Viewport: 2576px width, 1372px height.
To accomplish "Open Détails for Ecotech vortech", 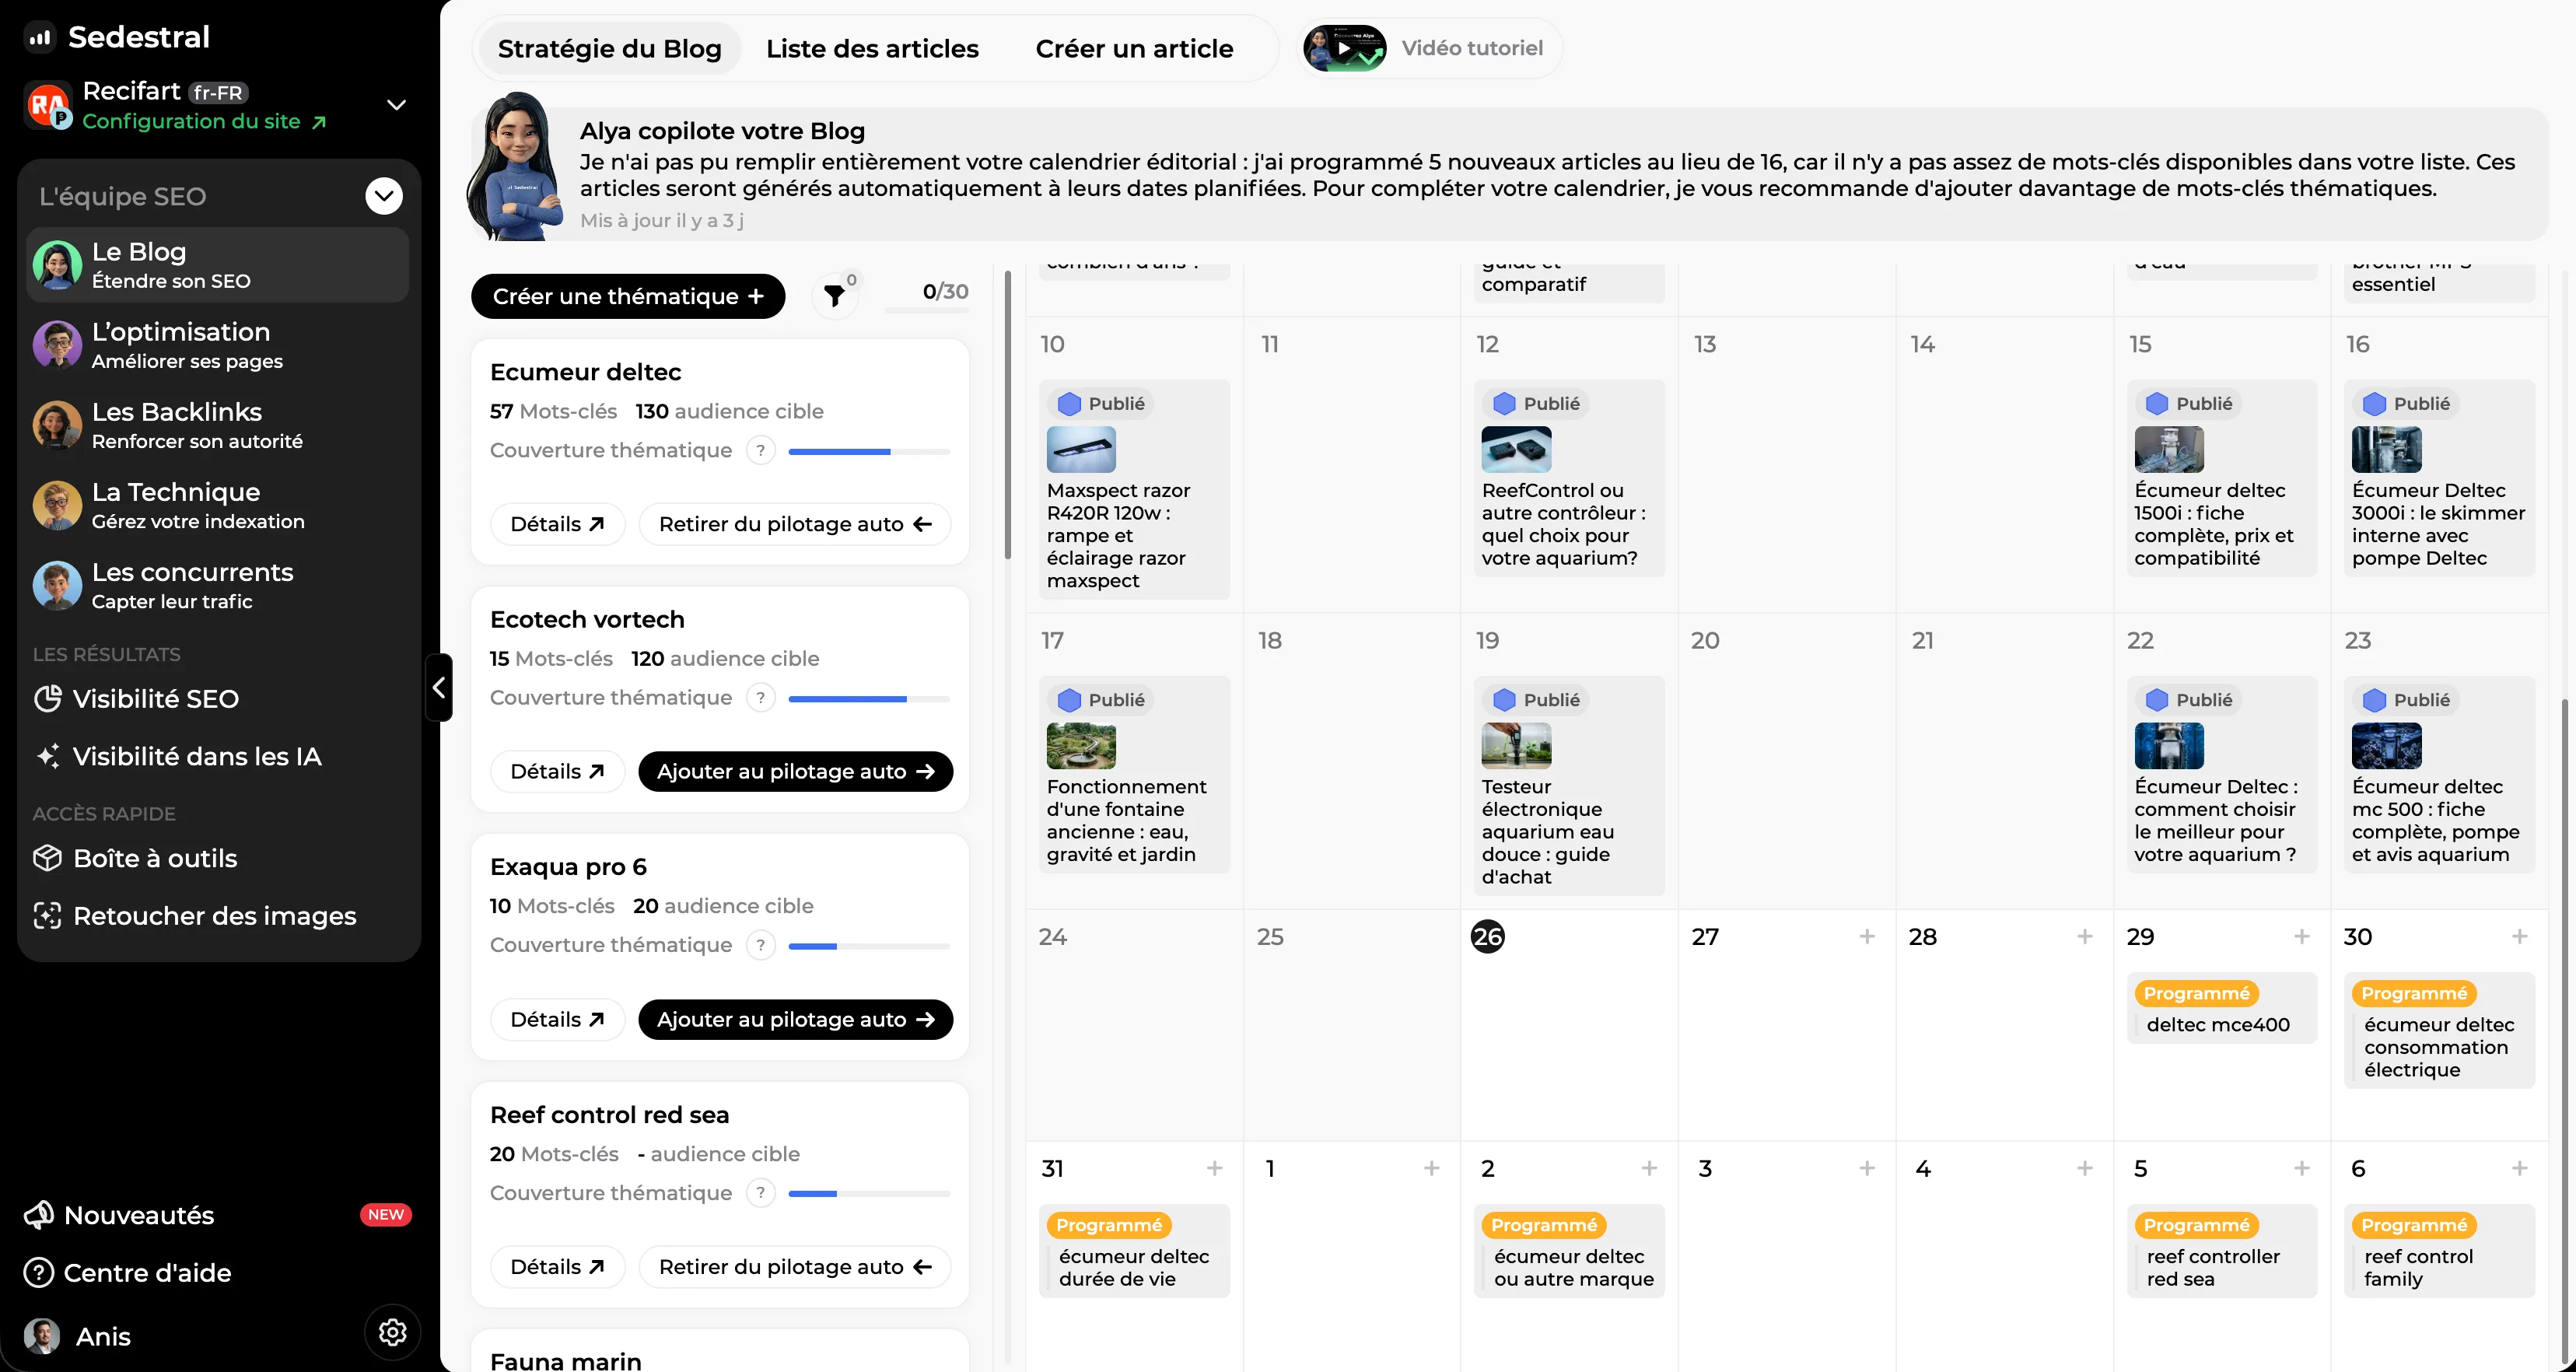I will tap(557, 771).
